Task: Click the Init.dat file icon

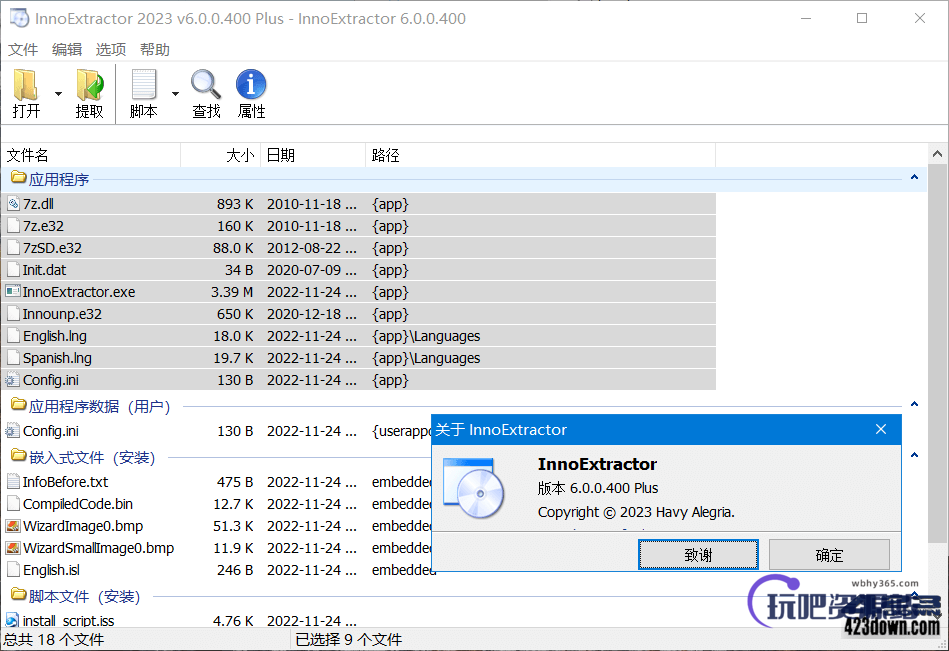Action: 13,270
